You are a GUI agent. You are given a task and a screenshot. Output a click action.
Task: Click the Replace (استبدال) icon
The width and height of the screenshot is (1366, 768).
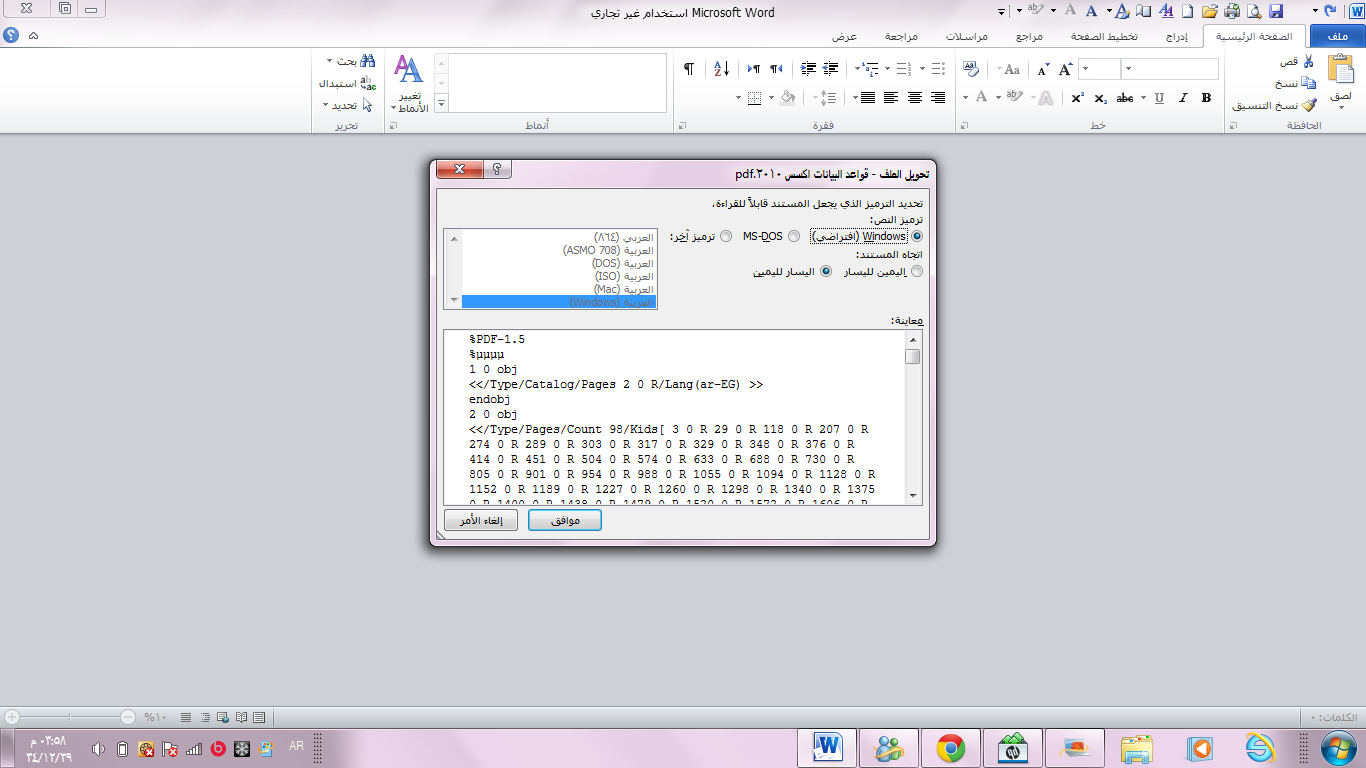[368, 83]
